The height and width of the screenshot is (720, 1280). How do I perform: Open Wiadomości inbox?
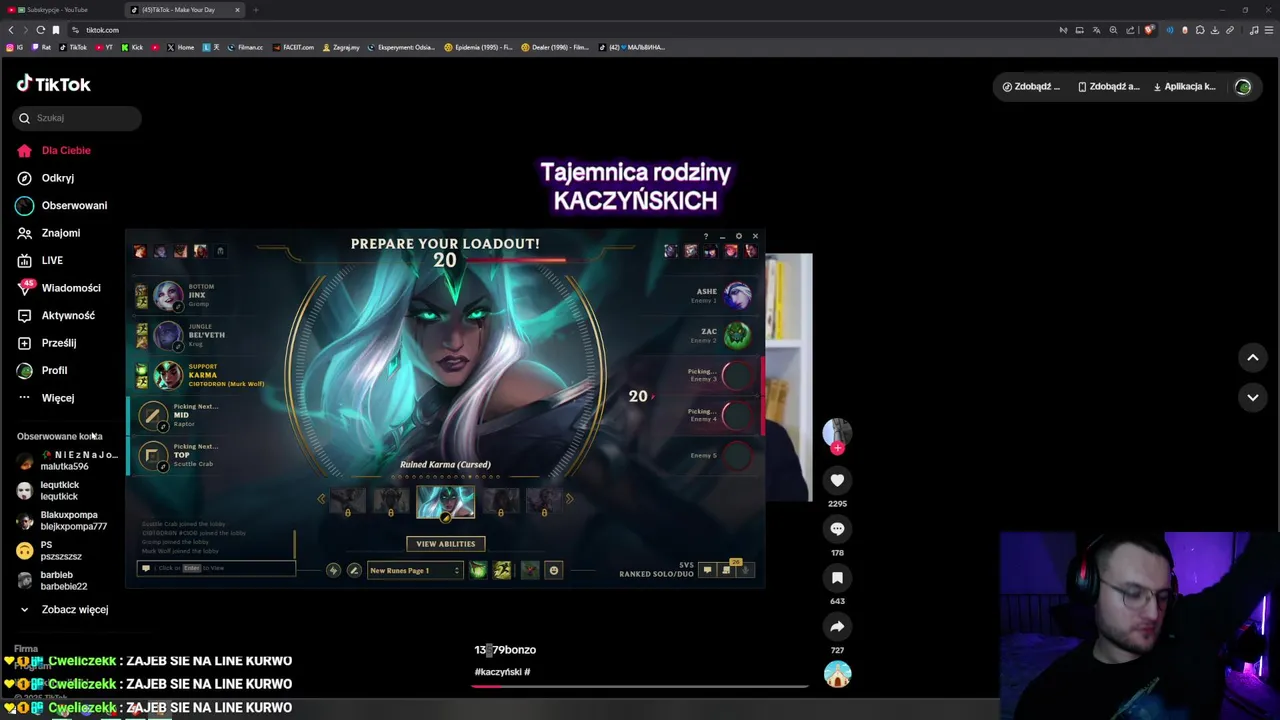pyautogui.click(x=58, y=288)
